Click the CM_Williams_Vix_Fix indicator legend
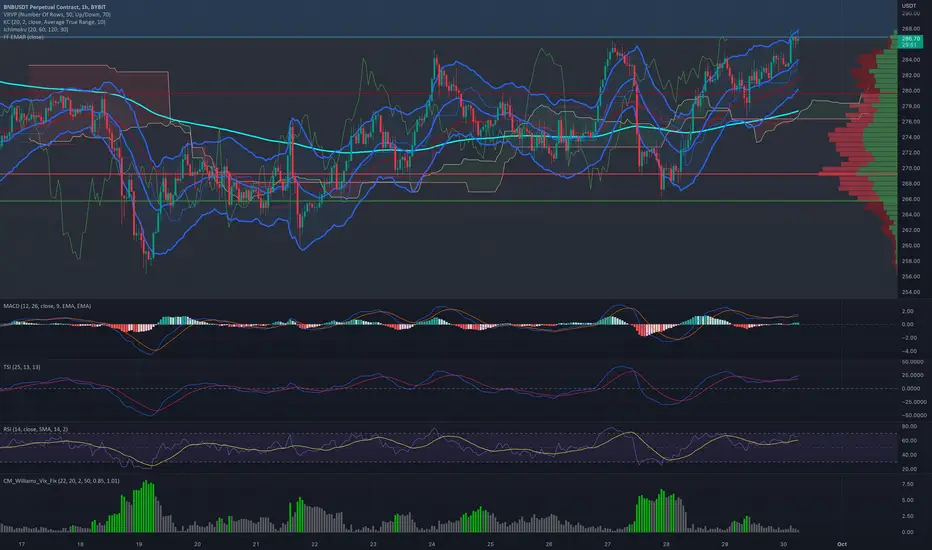Image resolution: width=932 pixels, height=550 pixels. tap(61, 481)
